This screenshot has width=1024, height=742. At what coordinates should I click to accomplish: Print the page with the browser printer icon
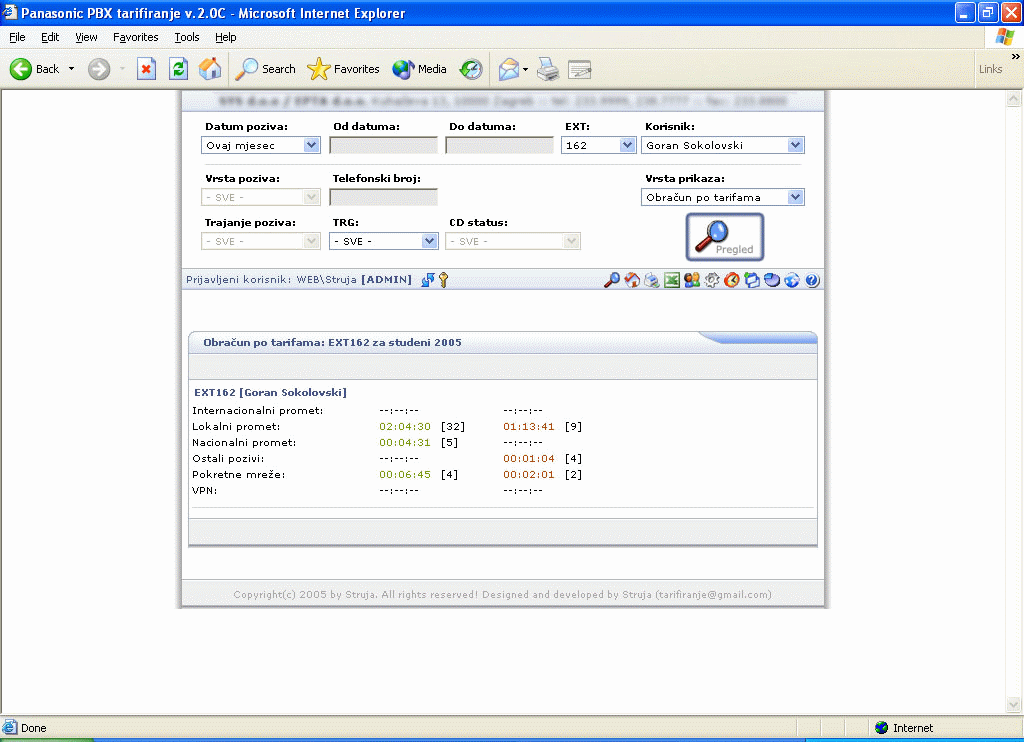(548, 69)
